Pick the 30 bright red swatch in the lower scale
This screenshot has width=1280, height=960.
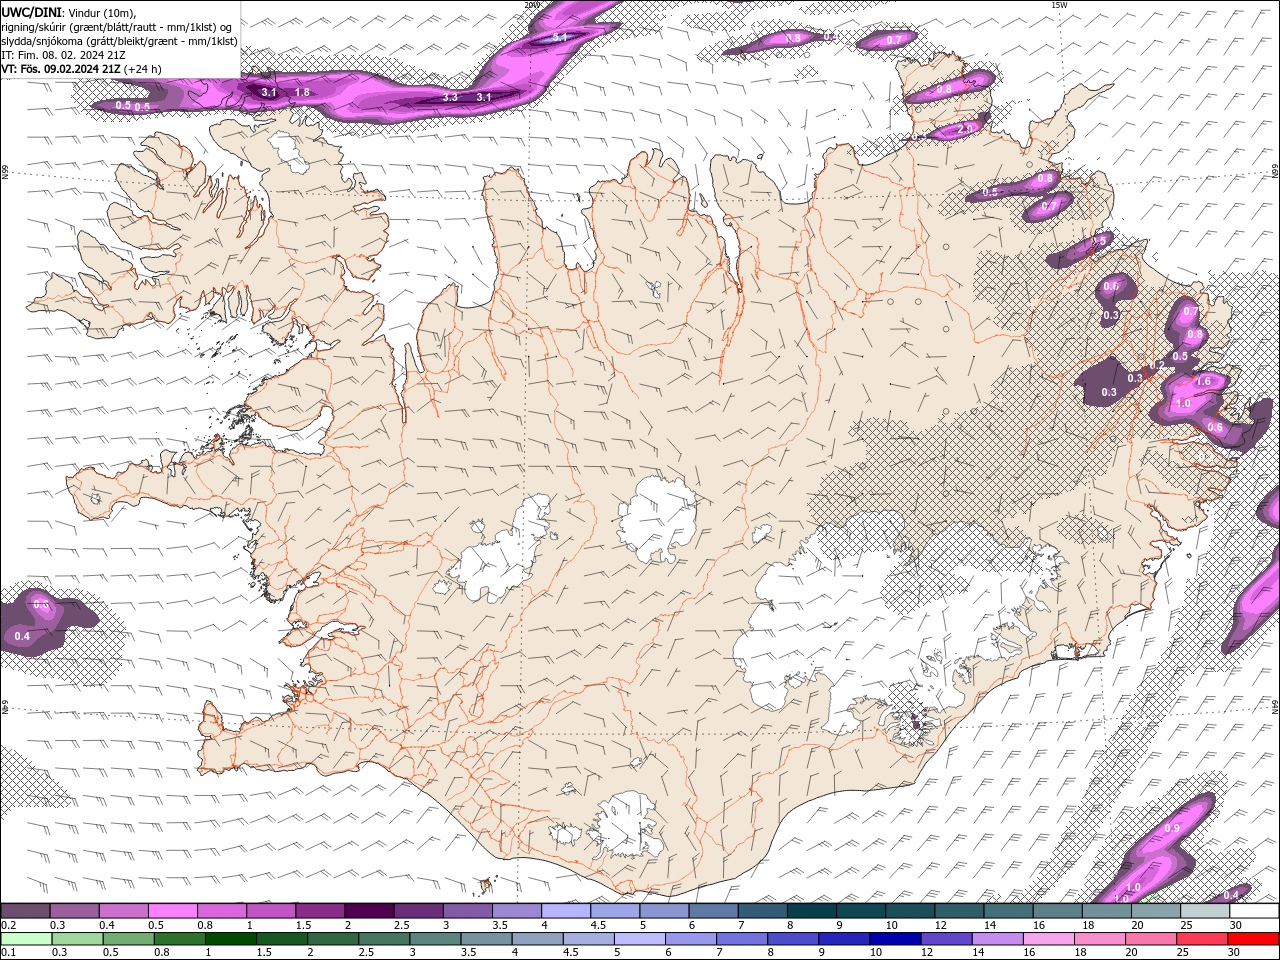(x=1254, y=938)
